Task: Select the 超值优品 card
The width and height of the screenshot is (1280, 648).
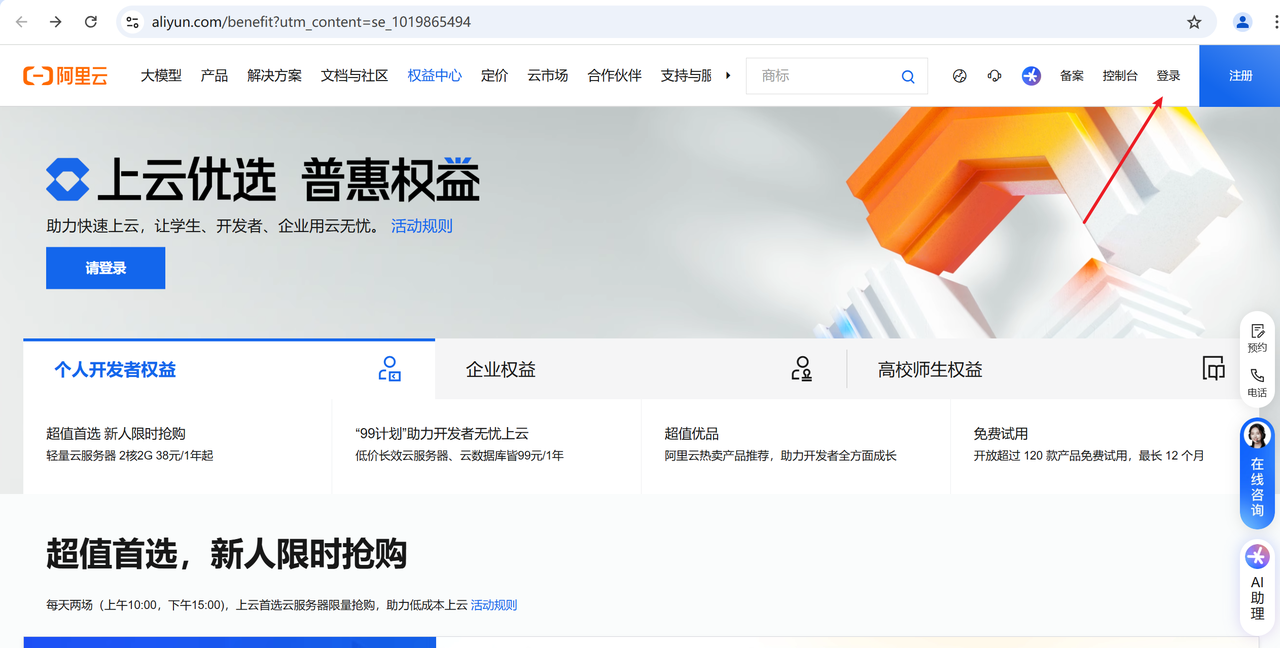Action: 795,444
